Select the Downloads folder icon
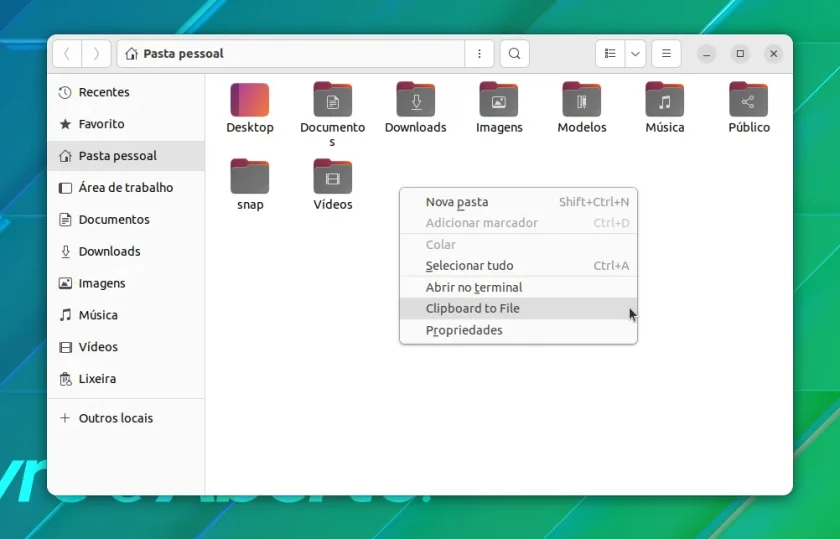840x539 pixels. pyautogui.click(x=416, y=99)
